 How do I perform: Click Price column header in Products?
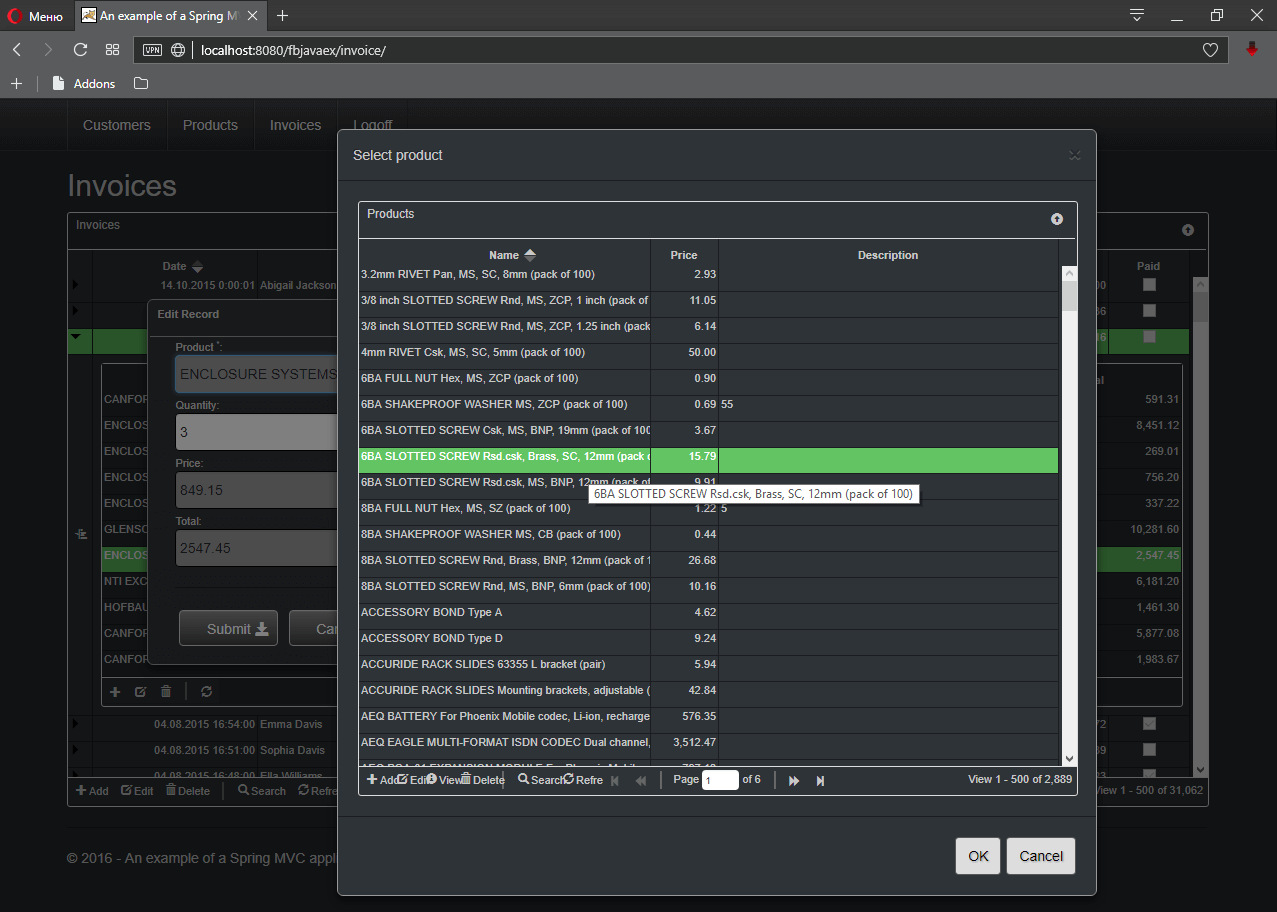(x=684, y=255)
